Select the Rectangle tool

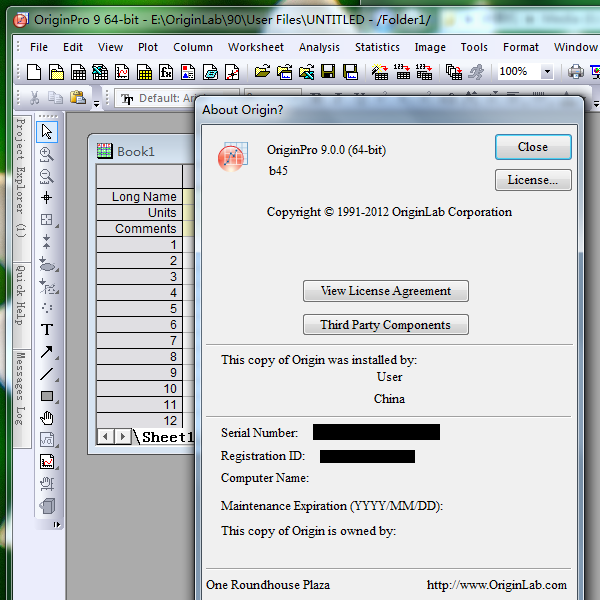[47, 396]
